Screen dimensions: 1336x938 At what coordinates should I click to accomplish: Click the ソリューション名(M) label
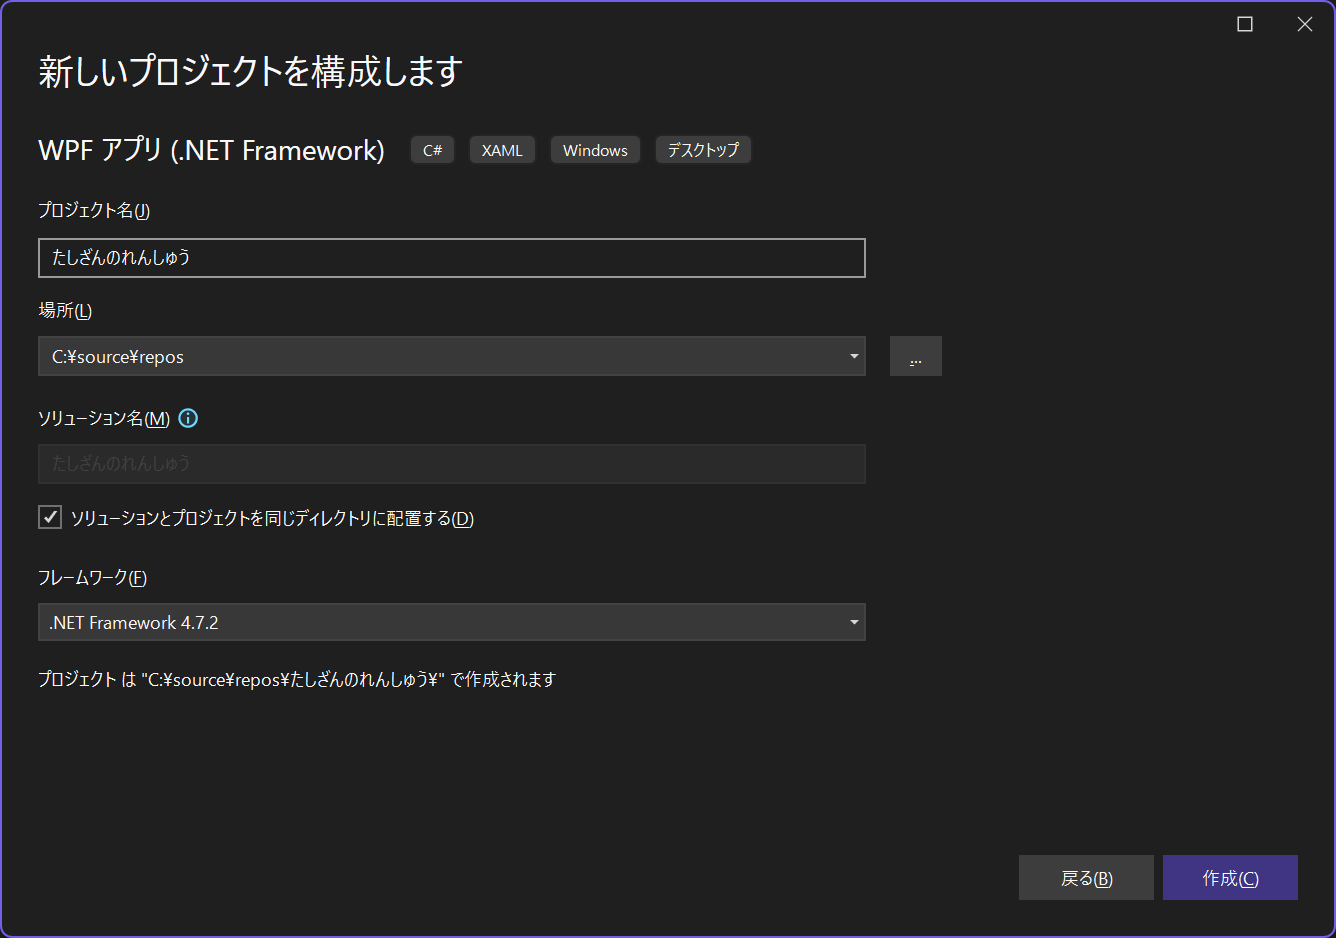click(104, 419)
